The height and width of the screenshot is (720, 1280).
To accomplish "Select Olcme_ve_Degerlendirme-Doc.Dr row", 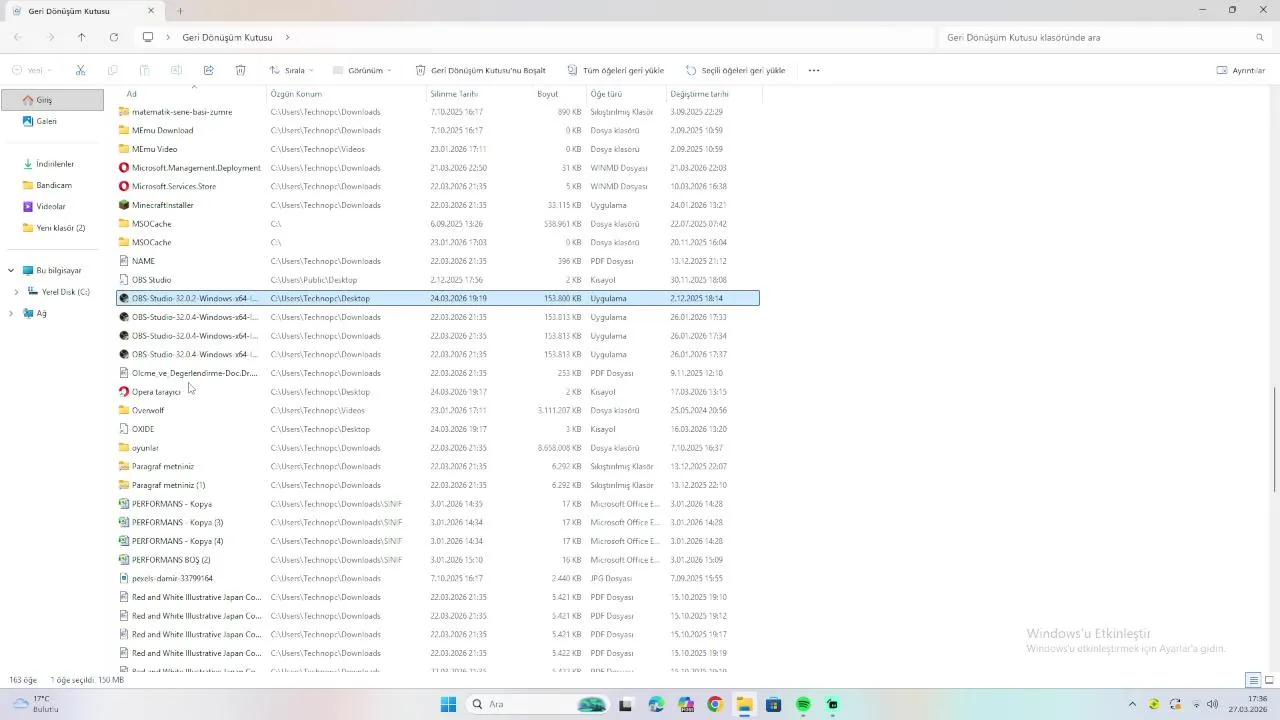I will tap(438, 373).
